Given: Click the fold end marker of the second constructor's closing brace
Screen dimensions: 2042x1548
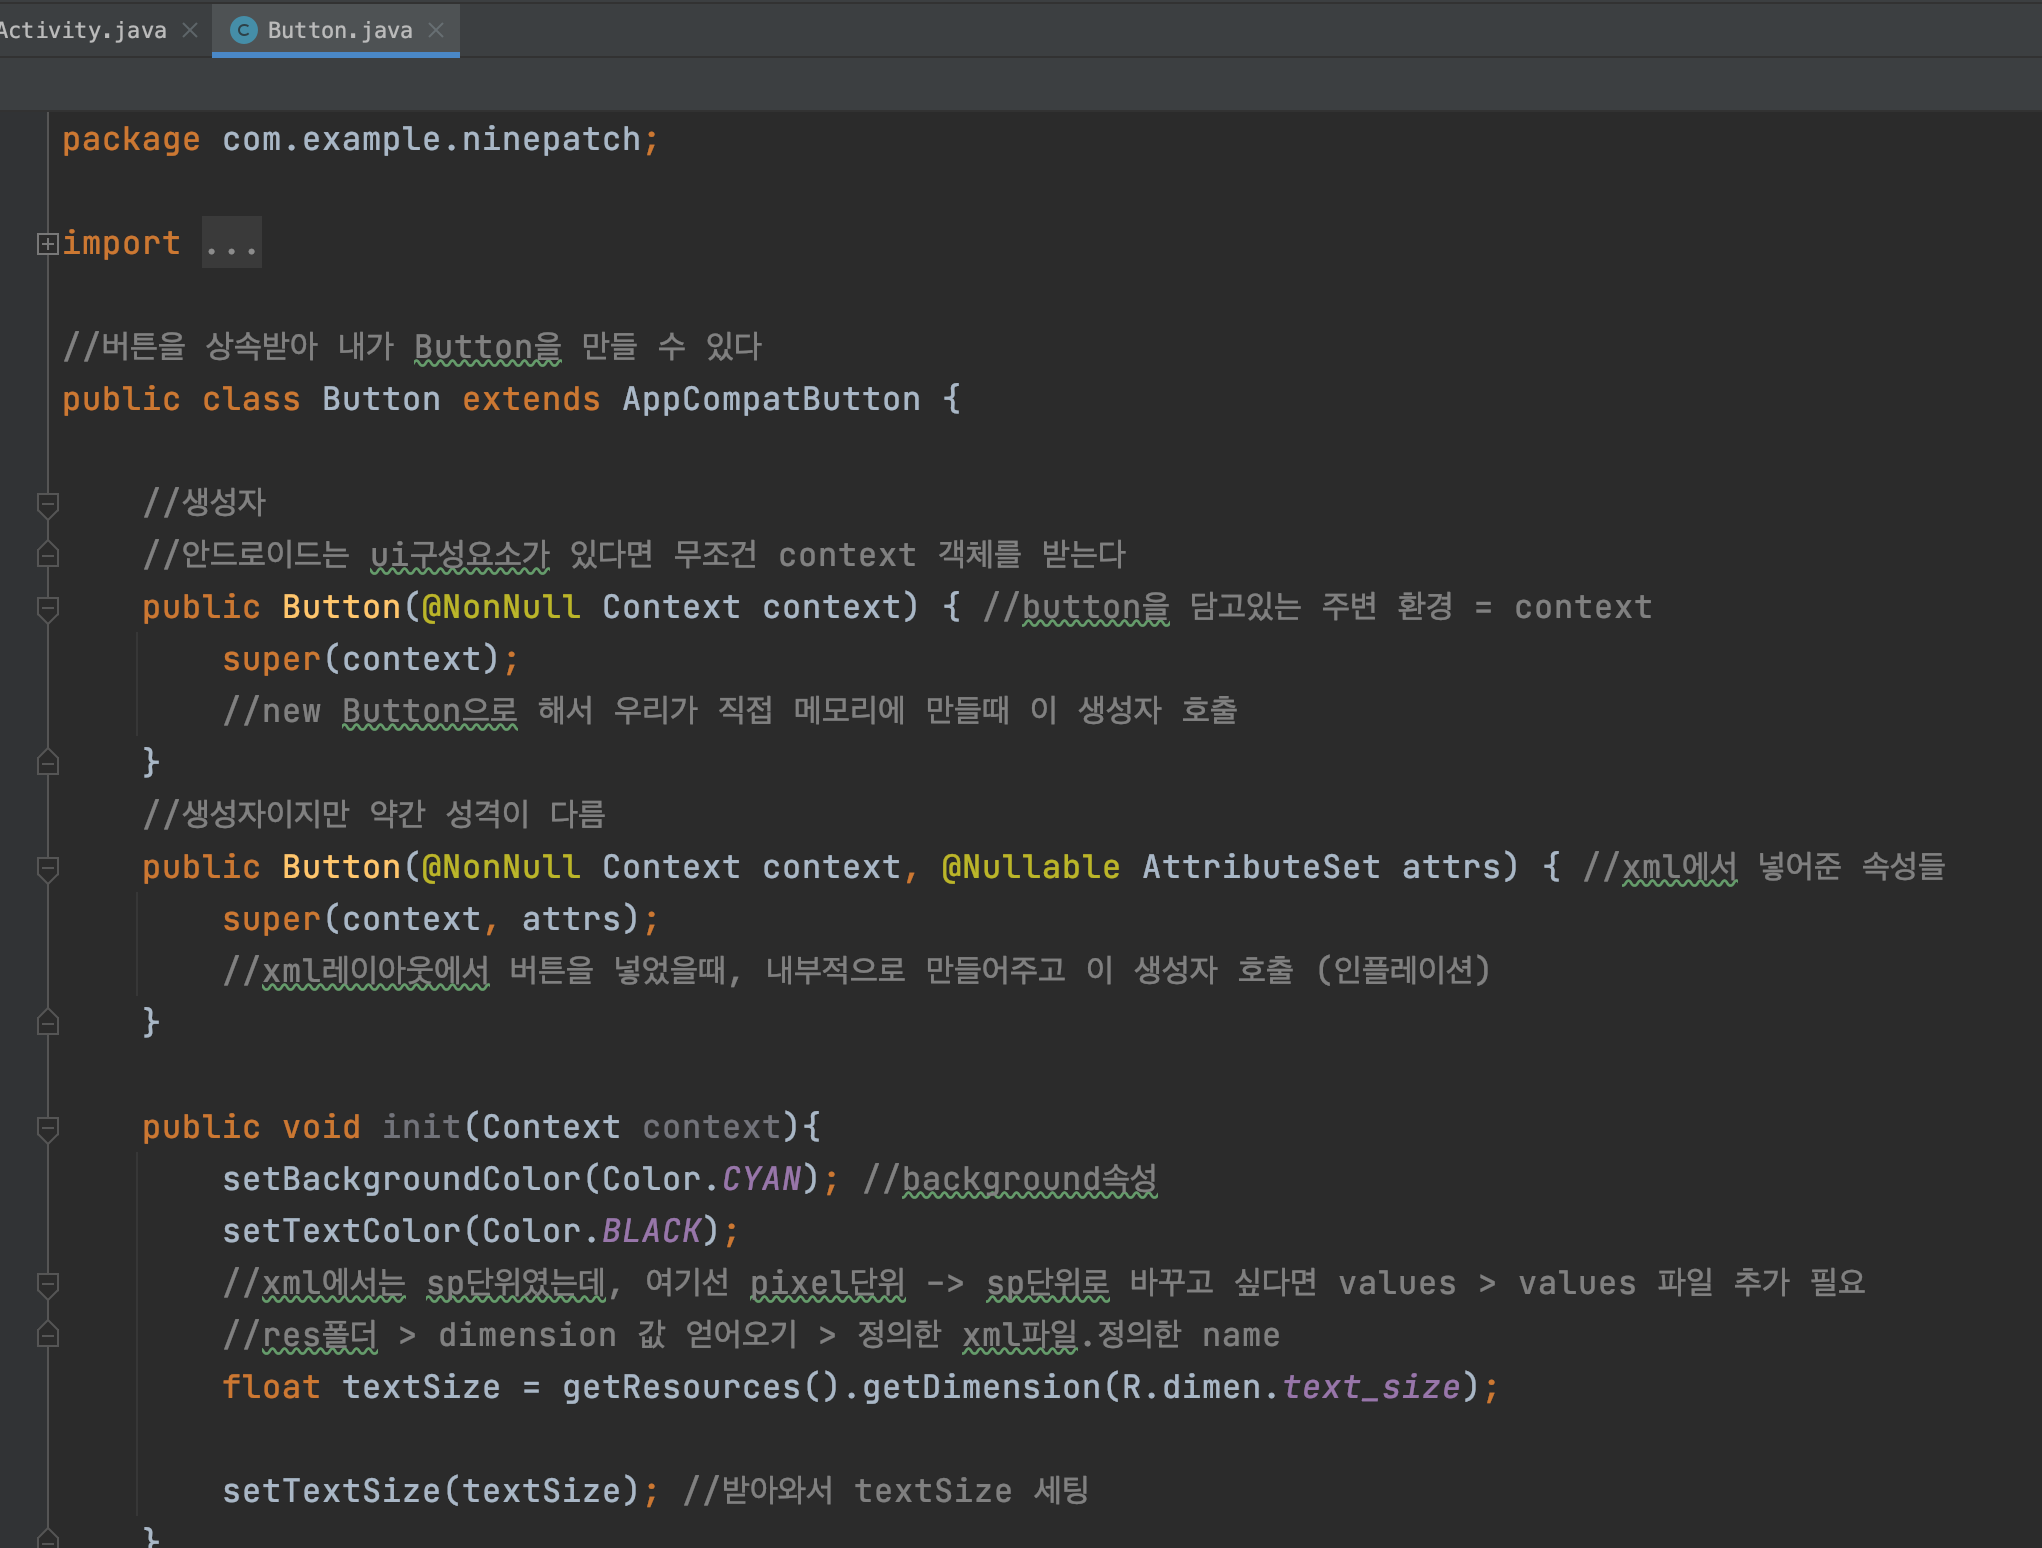Looking at the screenshot, I should [x=47, y=1023].
